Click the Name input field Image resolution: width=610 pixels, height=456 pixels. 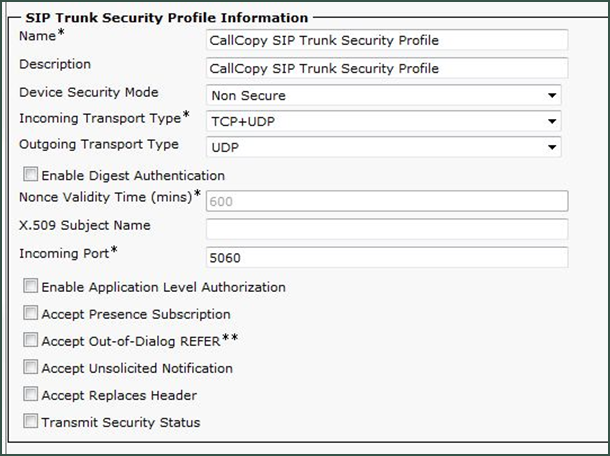387,40
